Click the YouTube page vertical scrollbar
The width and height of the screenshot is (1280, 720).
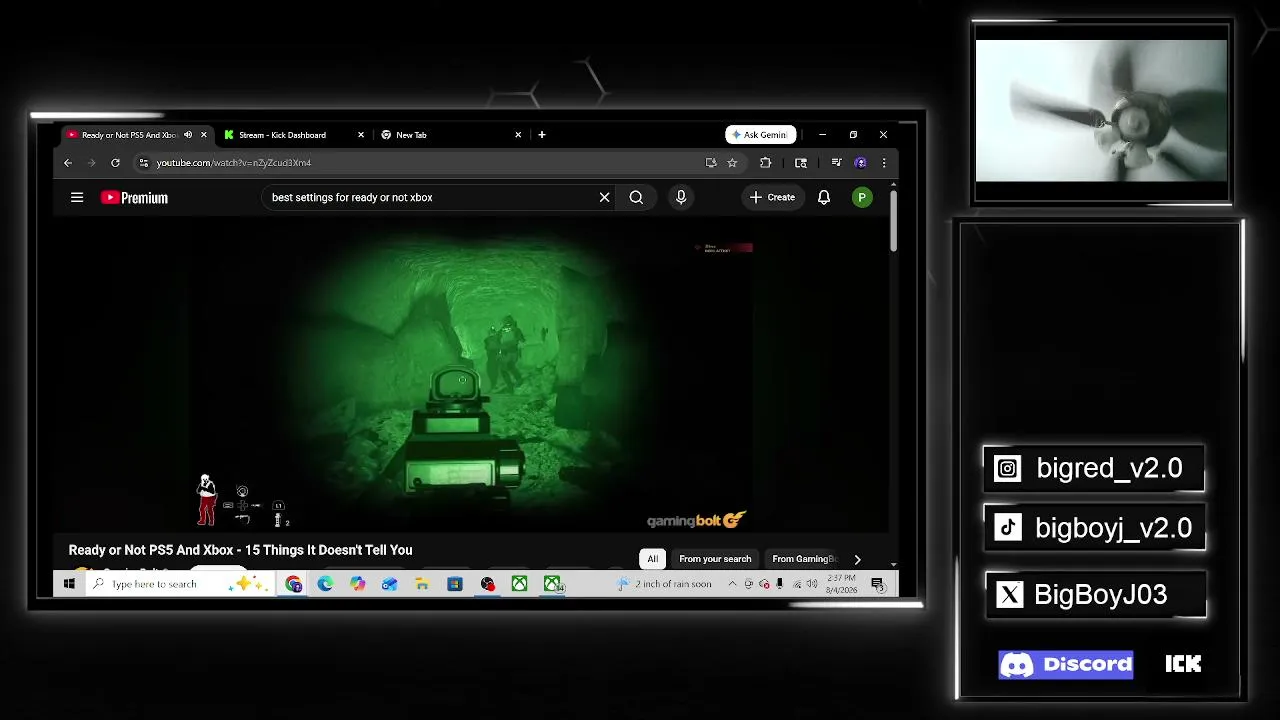click(894, 220)
